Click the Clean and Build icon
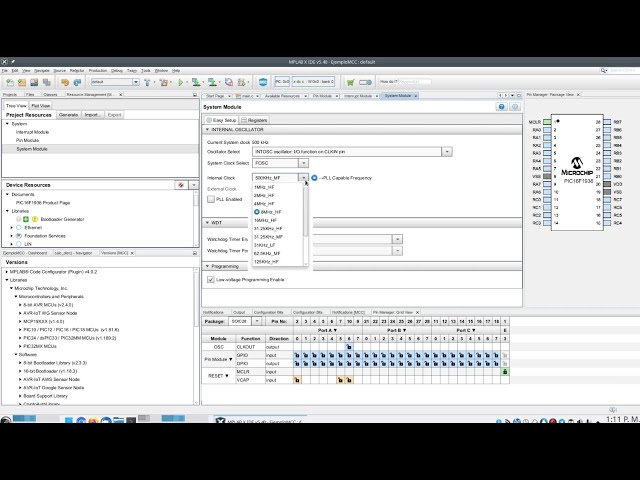Image resolution: width=640 pixels, height=480 pixels. pos(164,82)
